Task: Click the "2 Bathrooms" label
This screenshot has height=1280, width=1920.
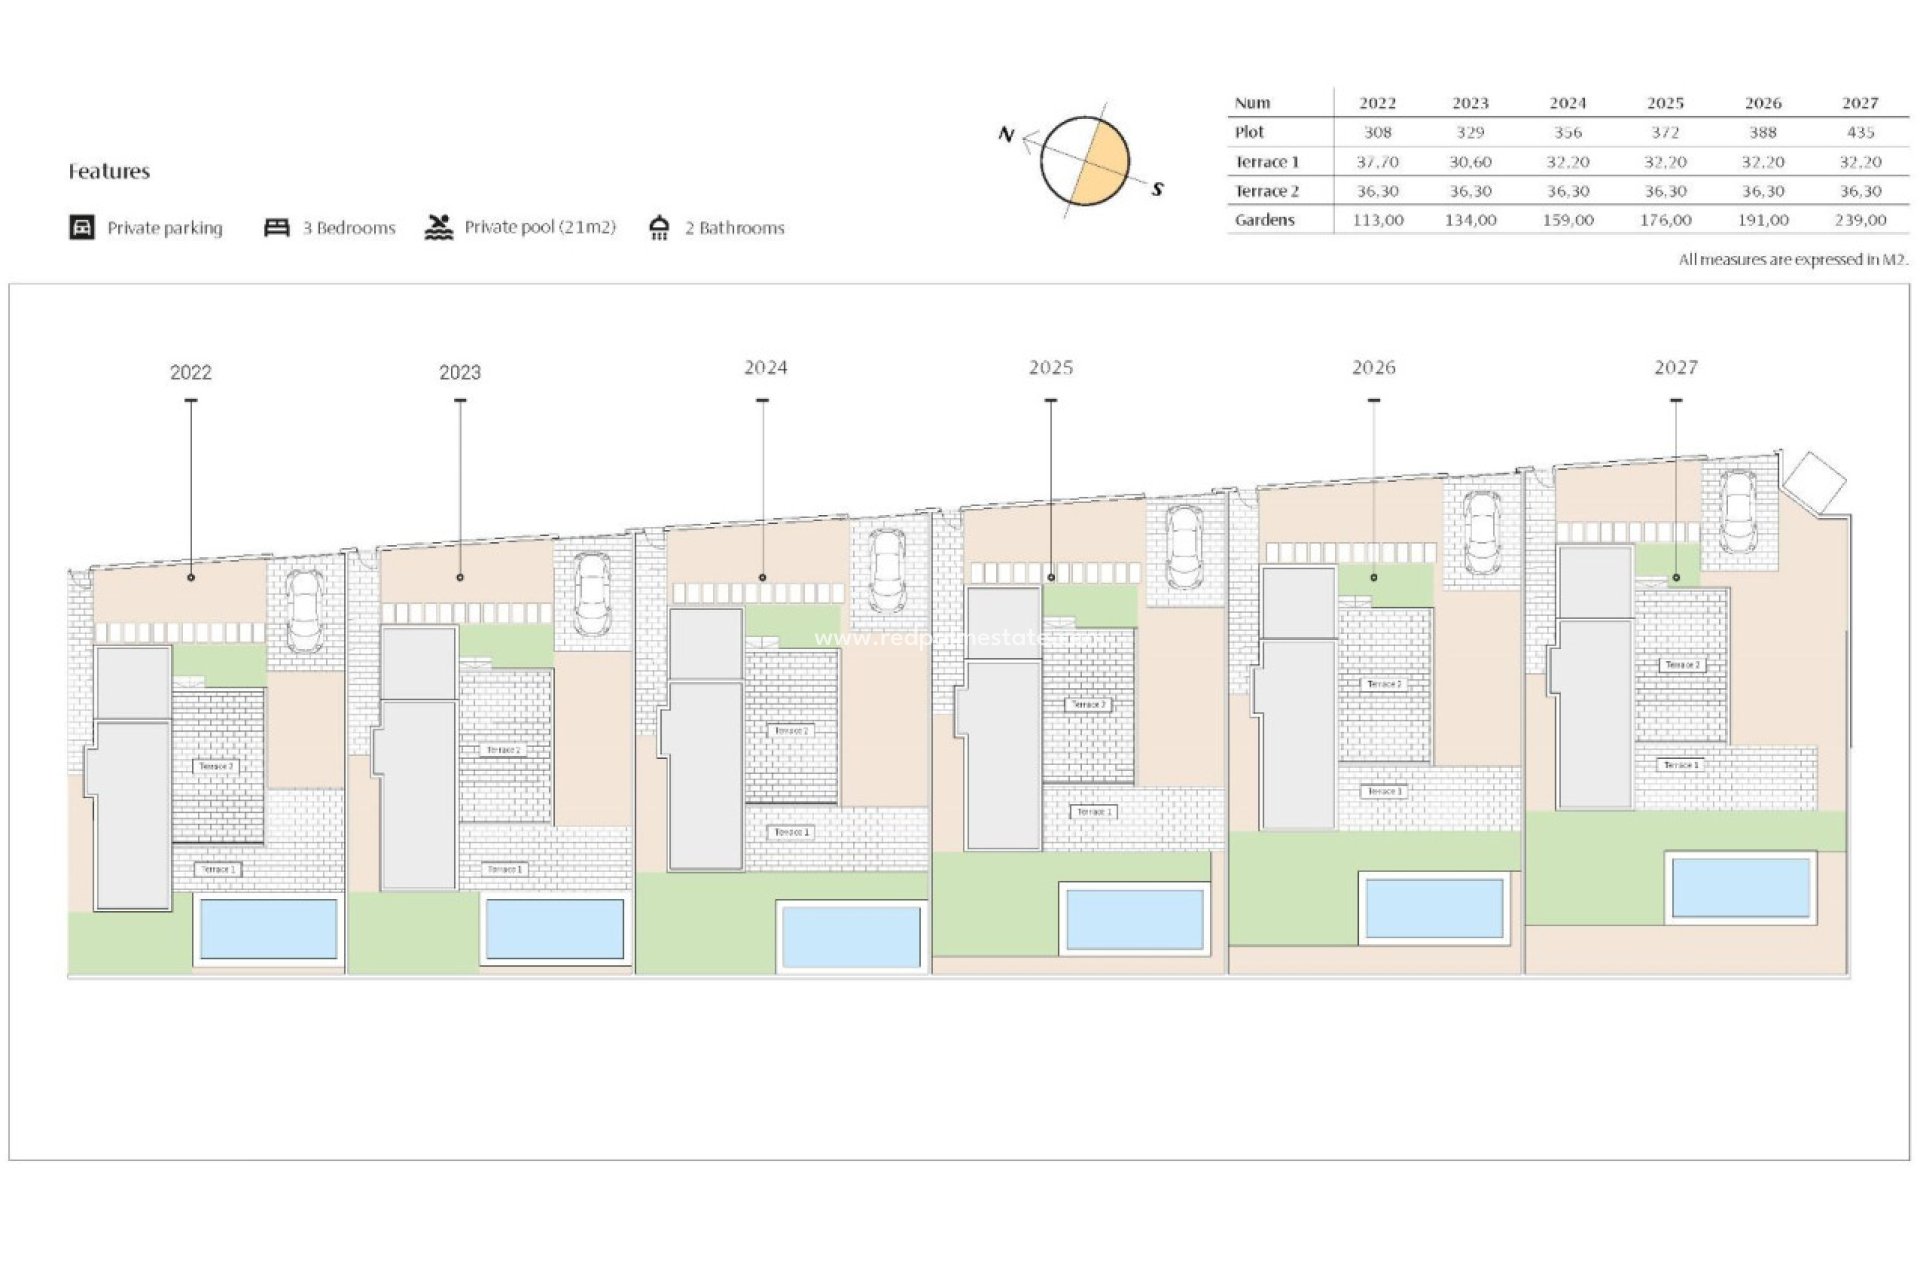Action: coord(735,228)
